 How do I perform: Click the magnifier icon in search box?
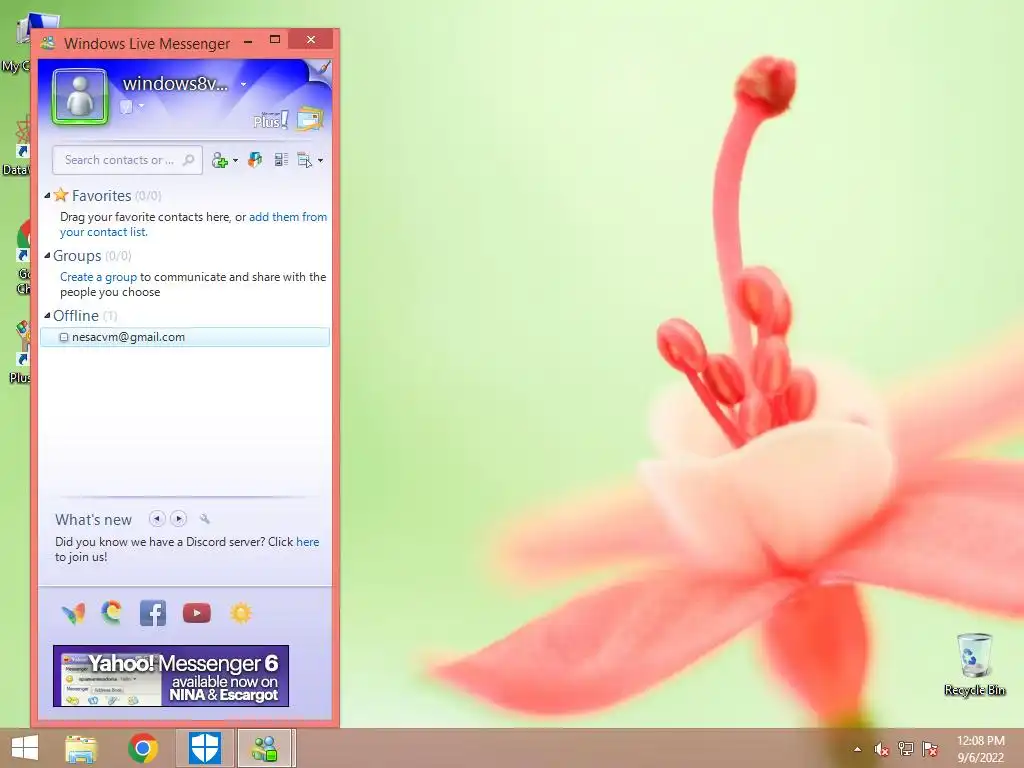tap(189, 160)
